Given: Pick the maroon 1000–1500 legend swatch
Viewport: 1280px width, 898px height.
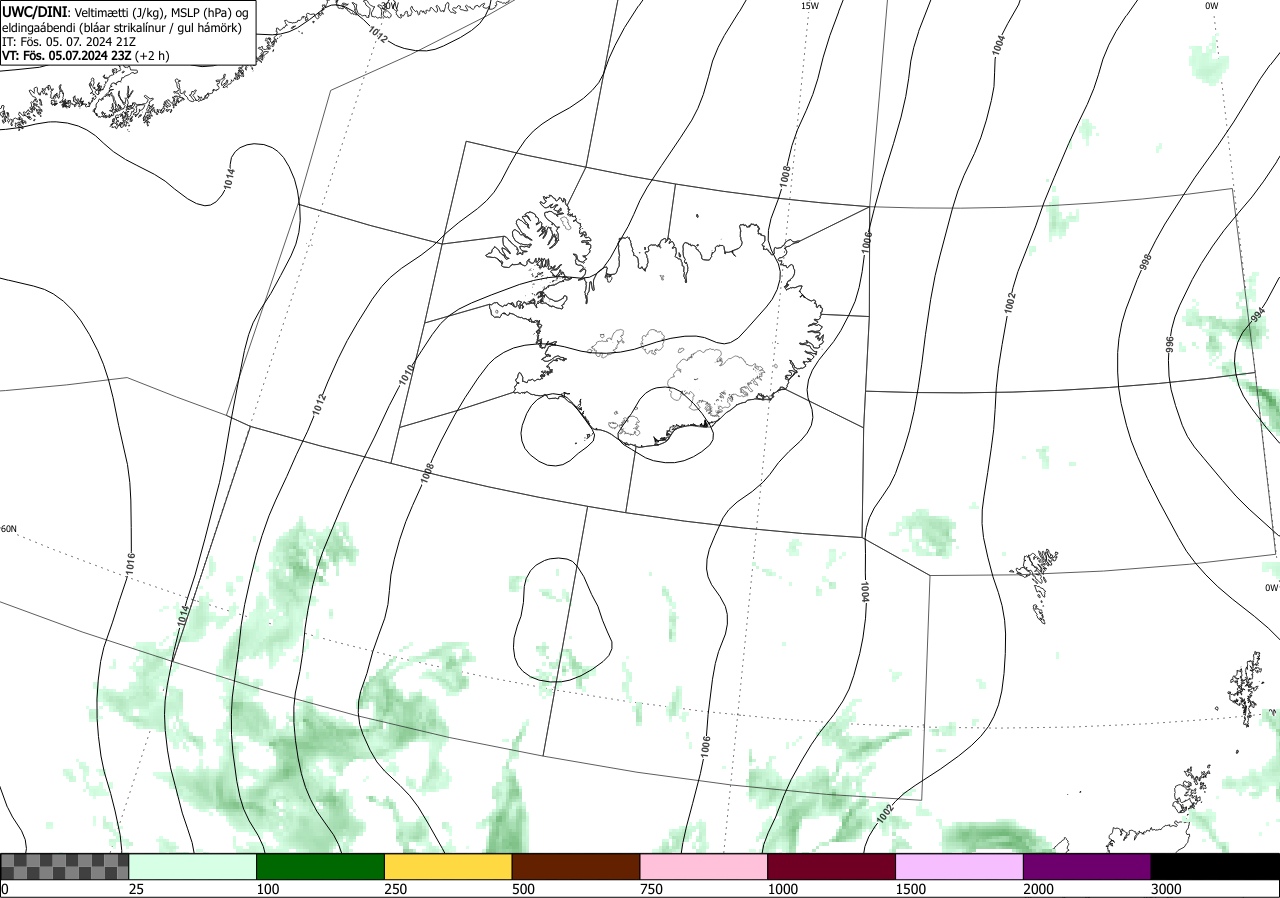Looking at the screenshot, I should [x=832, y=866].
